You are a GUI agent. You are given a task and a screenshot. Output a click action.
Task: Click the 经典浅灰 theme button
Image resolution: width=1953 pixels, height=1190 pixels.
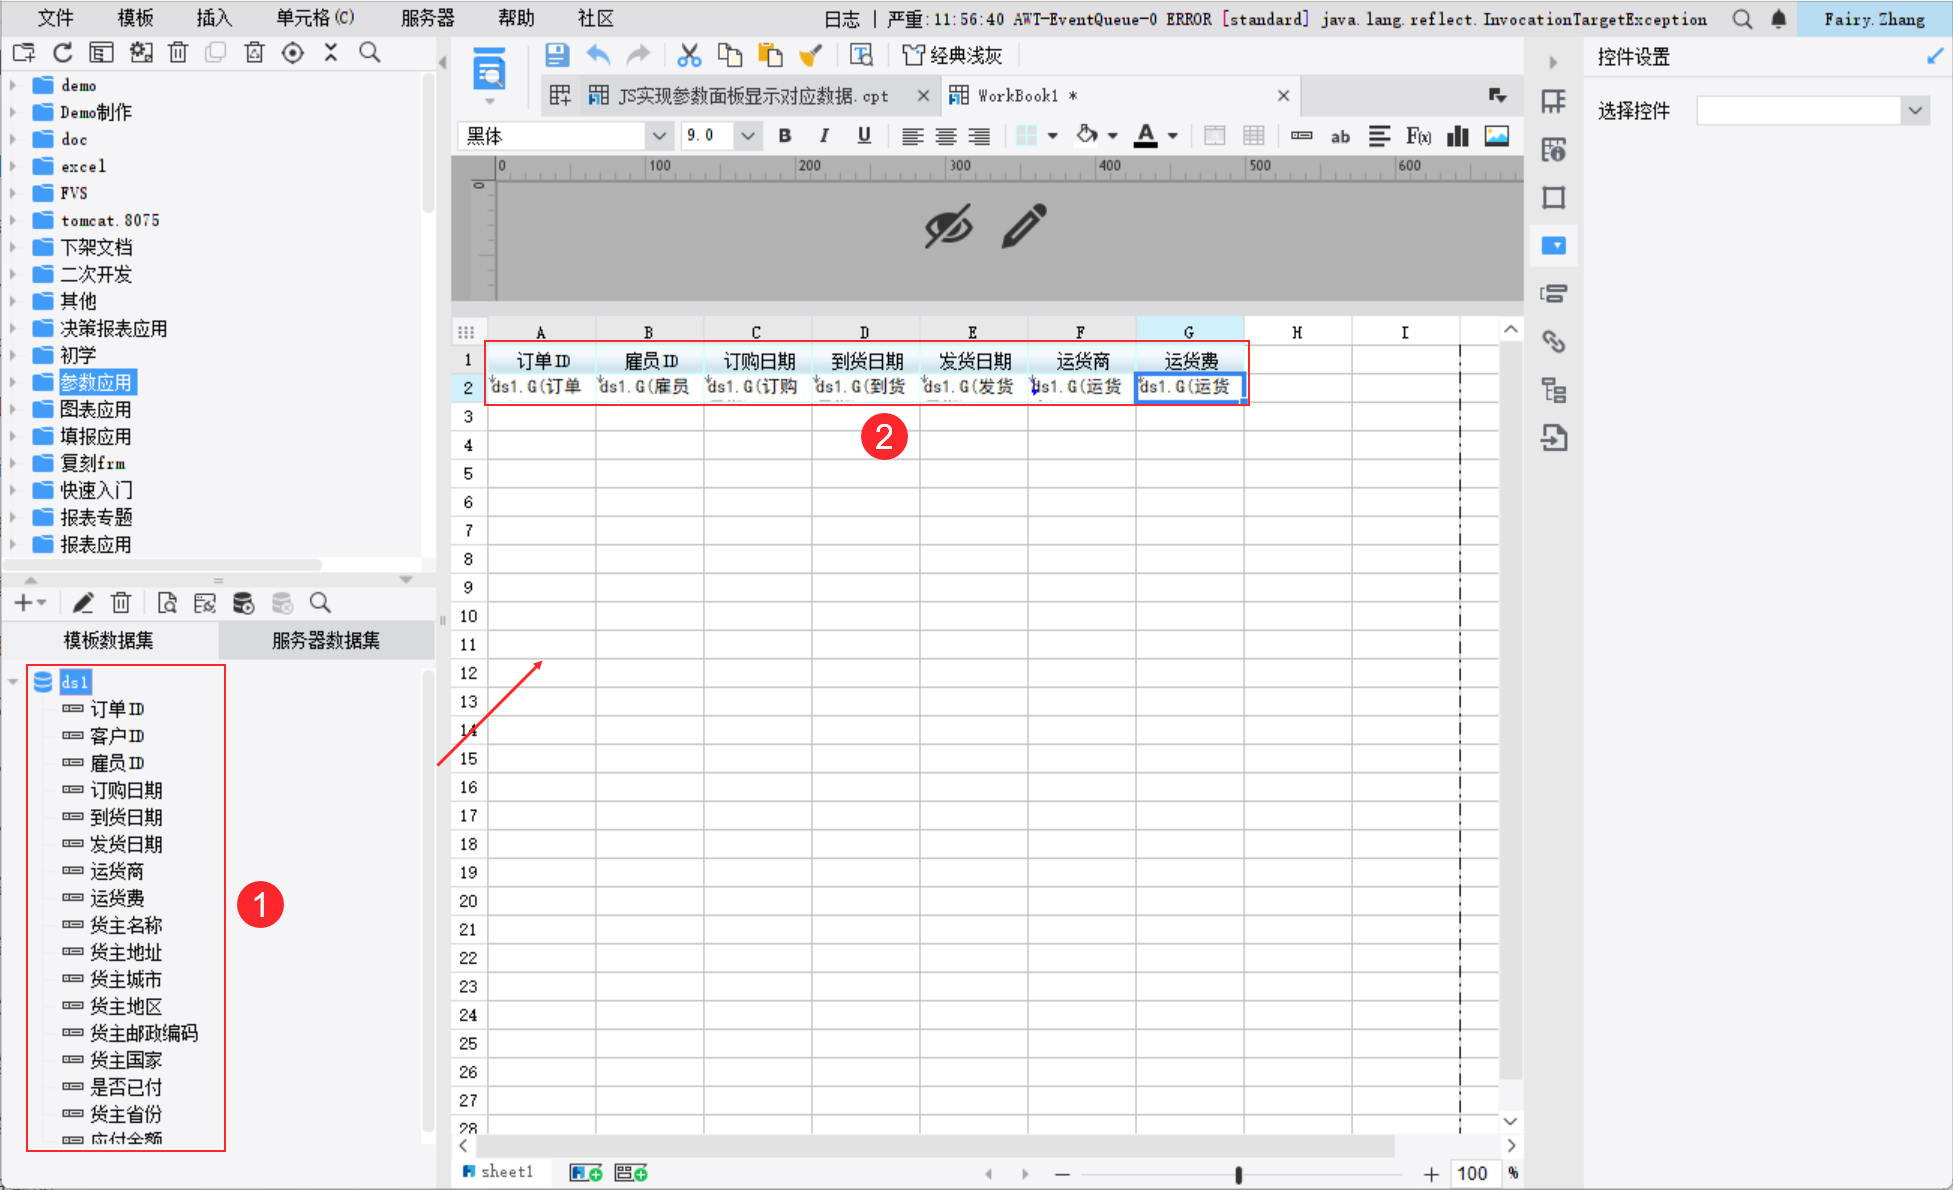click(x=952, y=55)
